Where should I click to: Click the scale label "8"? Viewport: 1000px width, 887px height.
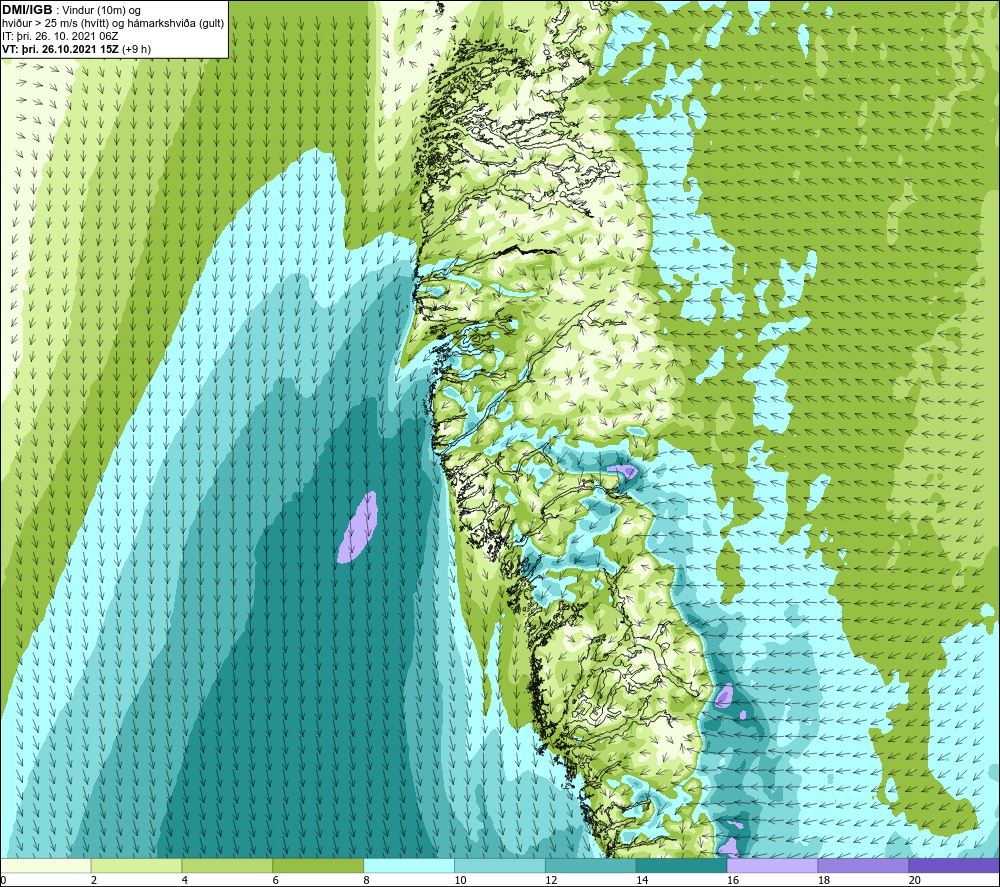366,880
